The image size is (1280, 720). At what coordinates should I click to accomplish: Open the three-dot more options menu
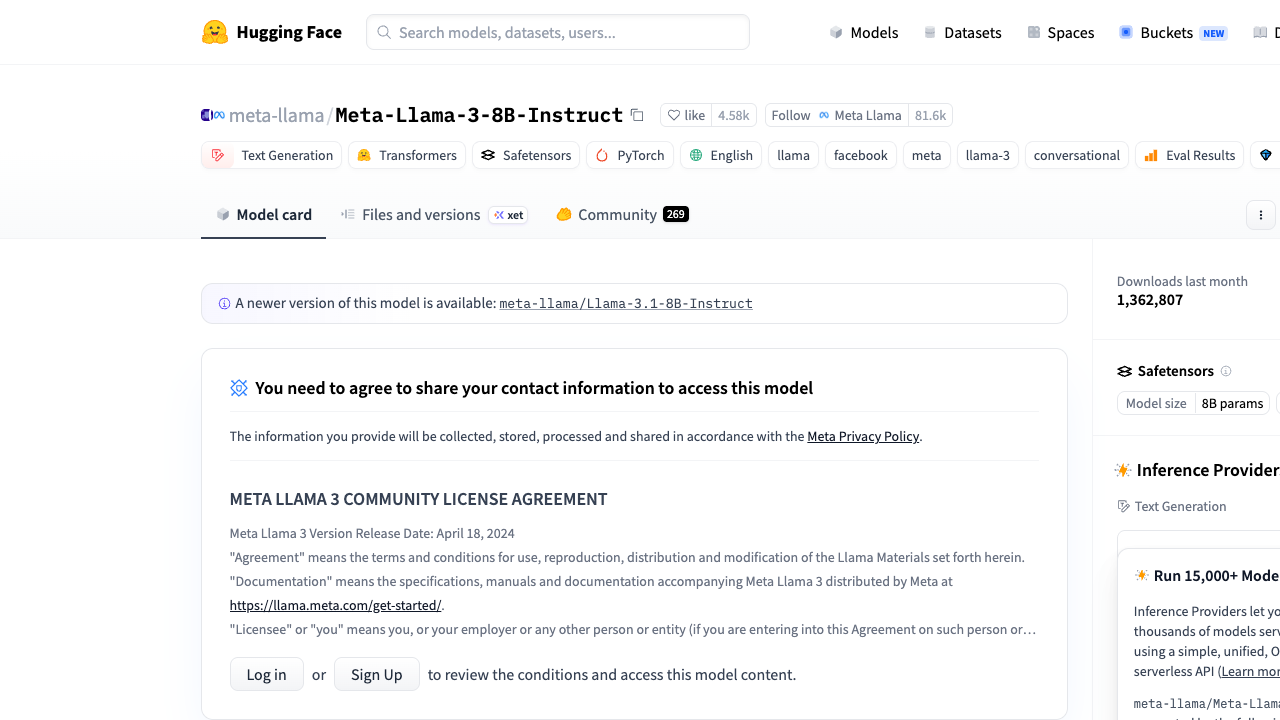[x=1261, y=215]
